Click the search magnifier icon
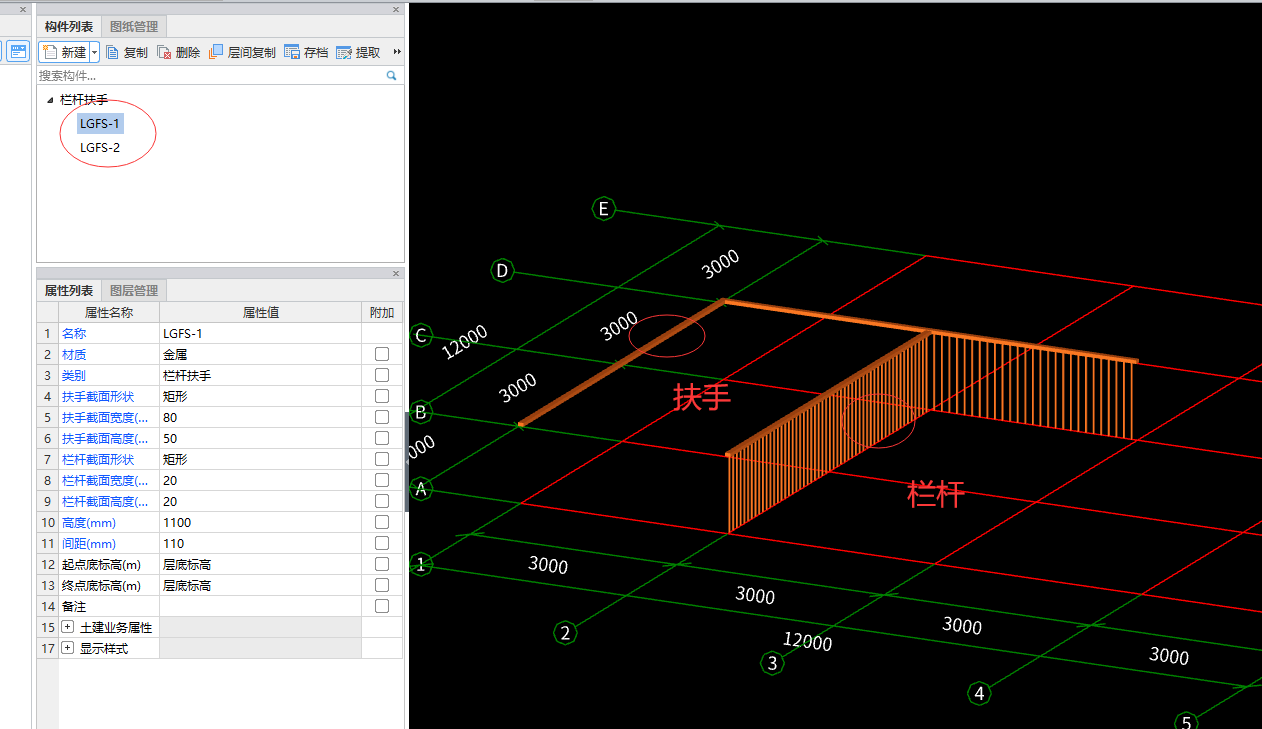This screenshot has width=1262, height=729. pyautogui.click(x=392, y=75)
